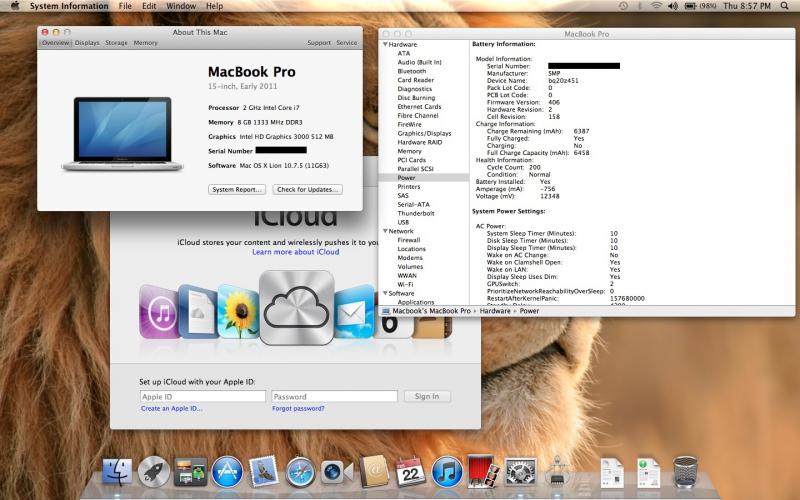The image size is (800, 500).
Task: Select USB in hardware list
Action: (x=403, y=222)
